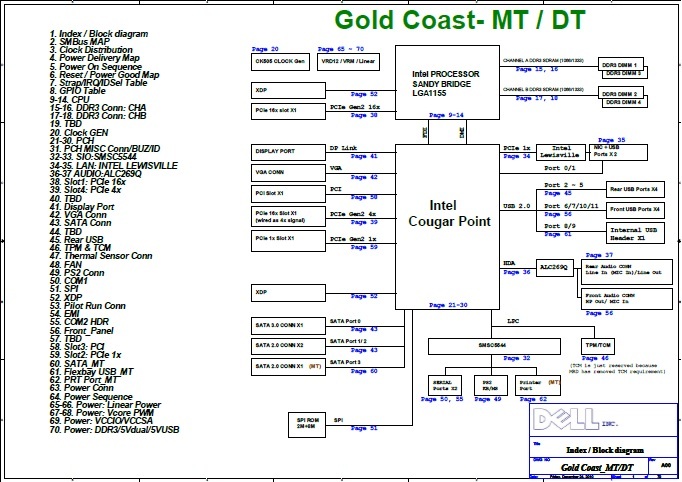
Task: Select index row '41. Display Port'
Action: [82, 207]
